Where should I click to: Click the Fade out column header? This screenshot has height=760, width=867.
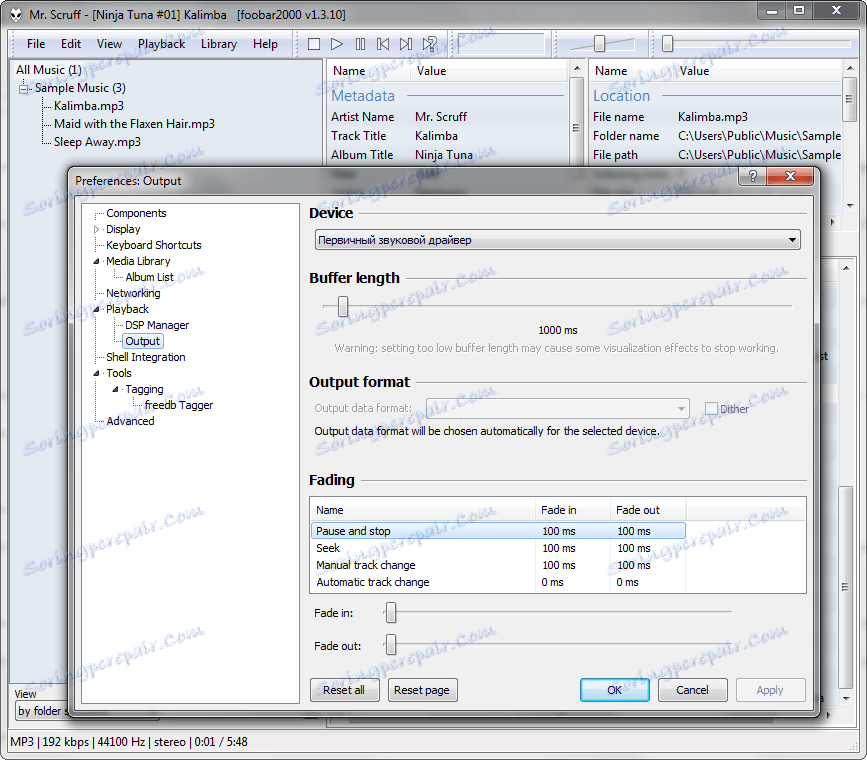pos(647,510)
